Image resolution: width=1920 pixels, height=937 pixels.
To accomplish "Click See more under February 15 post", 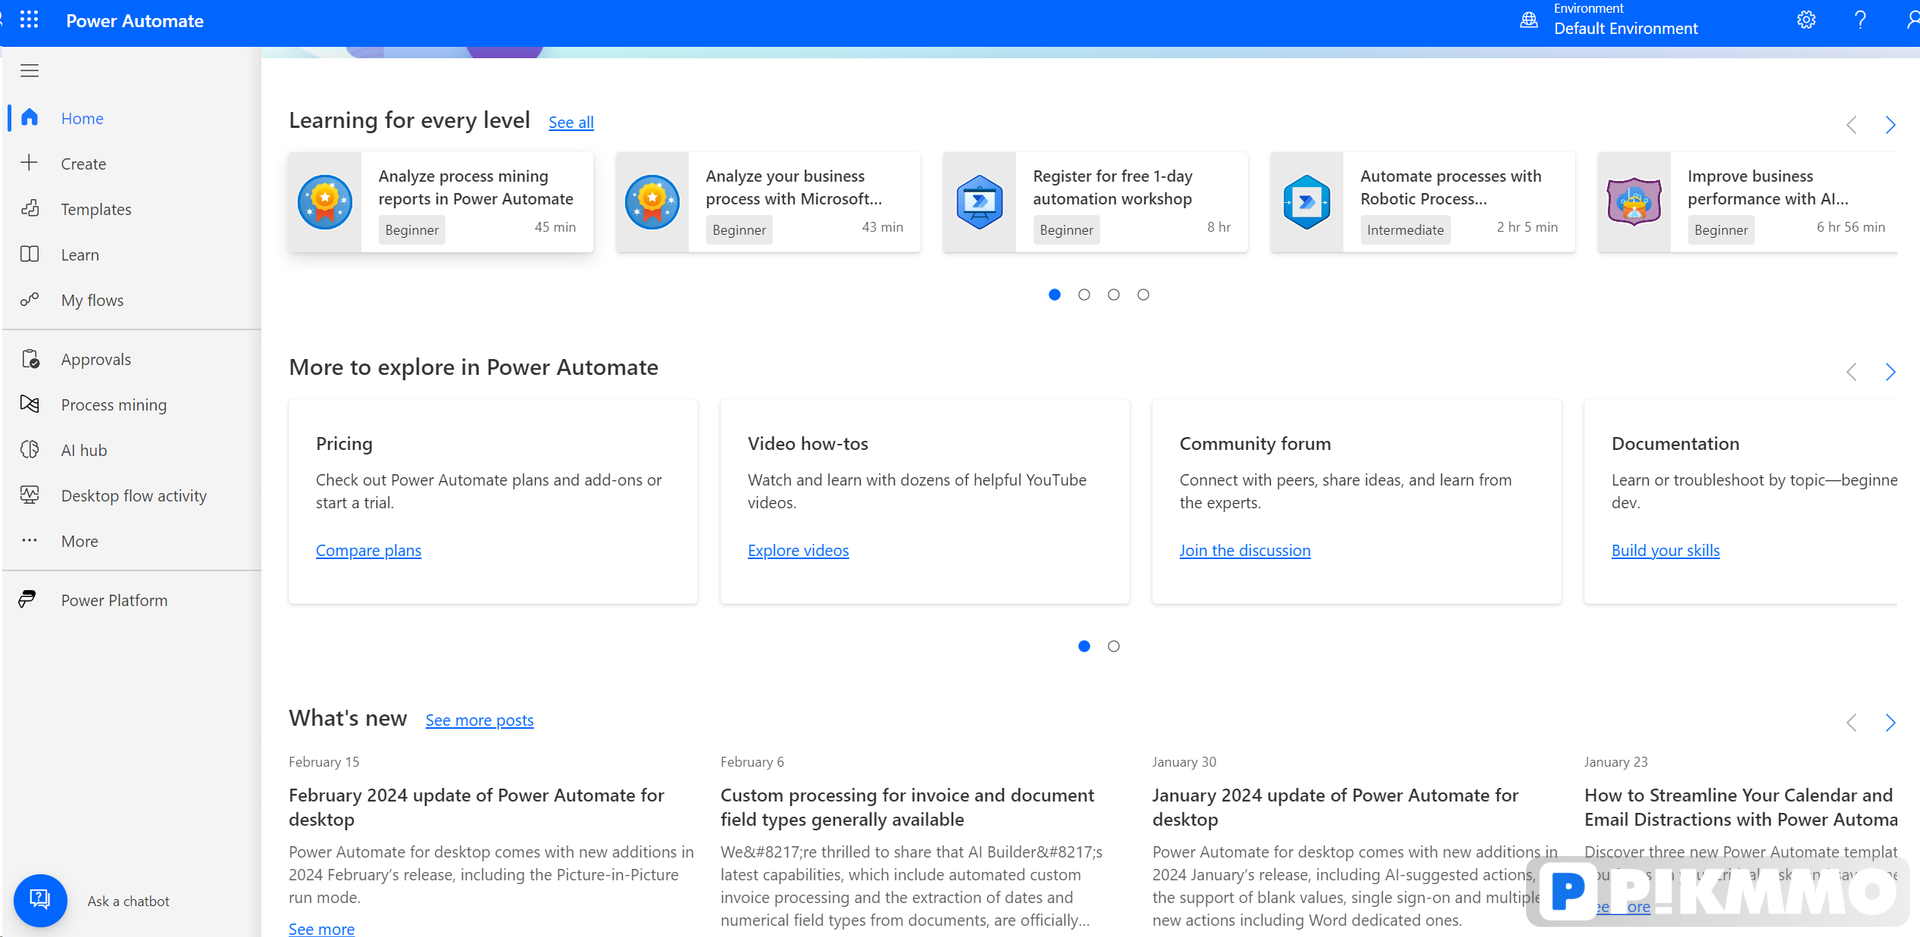I will pyautogui.click(x=321, y=929).
